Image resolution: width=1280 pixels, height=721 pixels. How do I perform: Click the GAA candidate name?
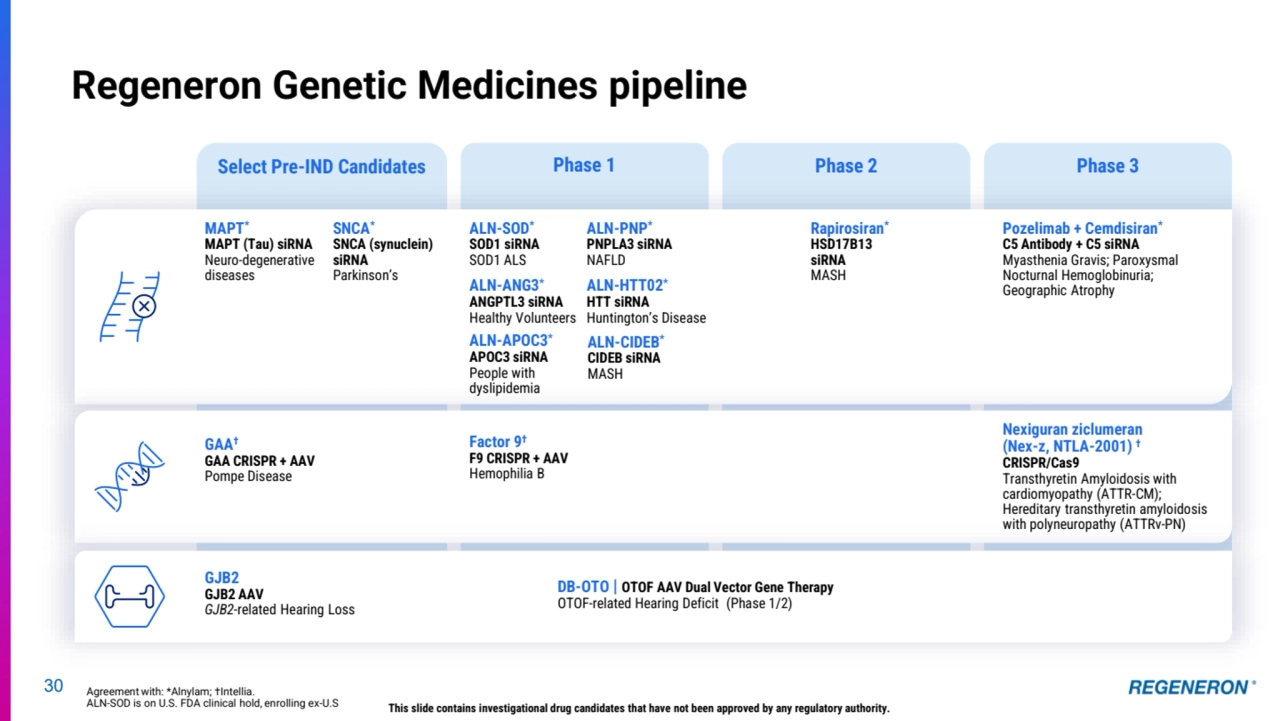pos(222,445)
